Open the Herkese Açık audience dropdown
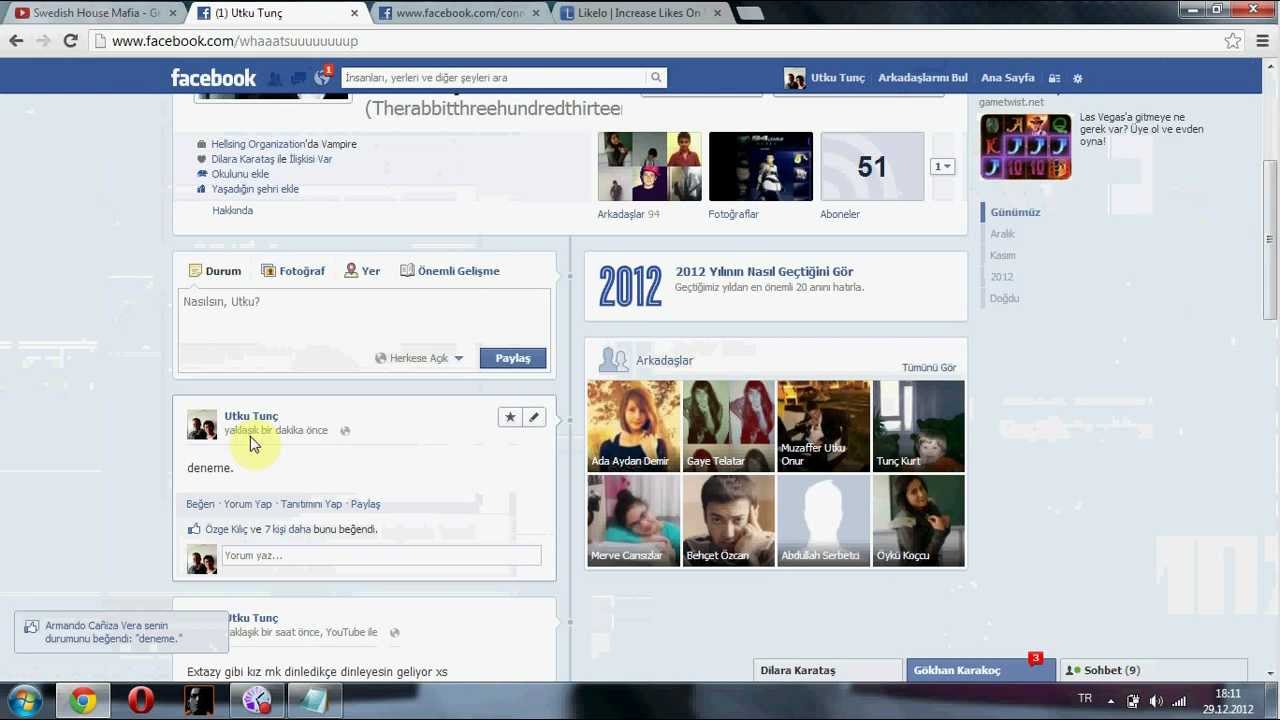 419,358
